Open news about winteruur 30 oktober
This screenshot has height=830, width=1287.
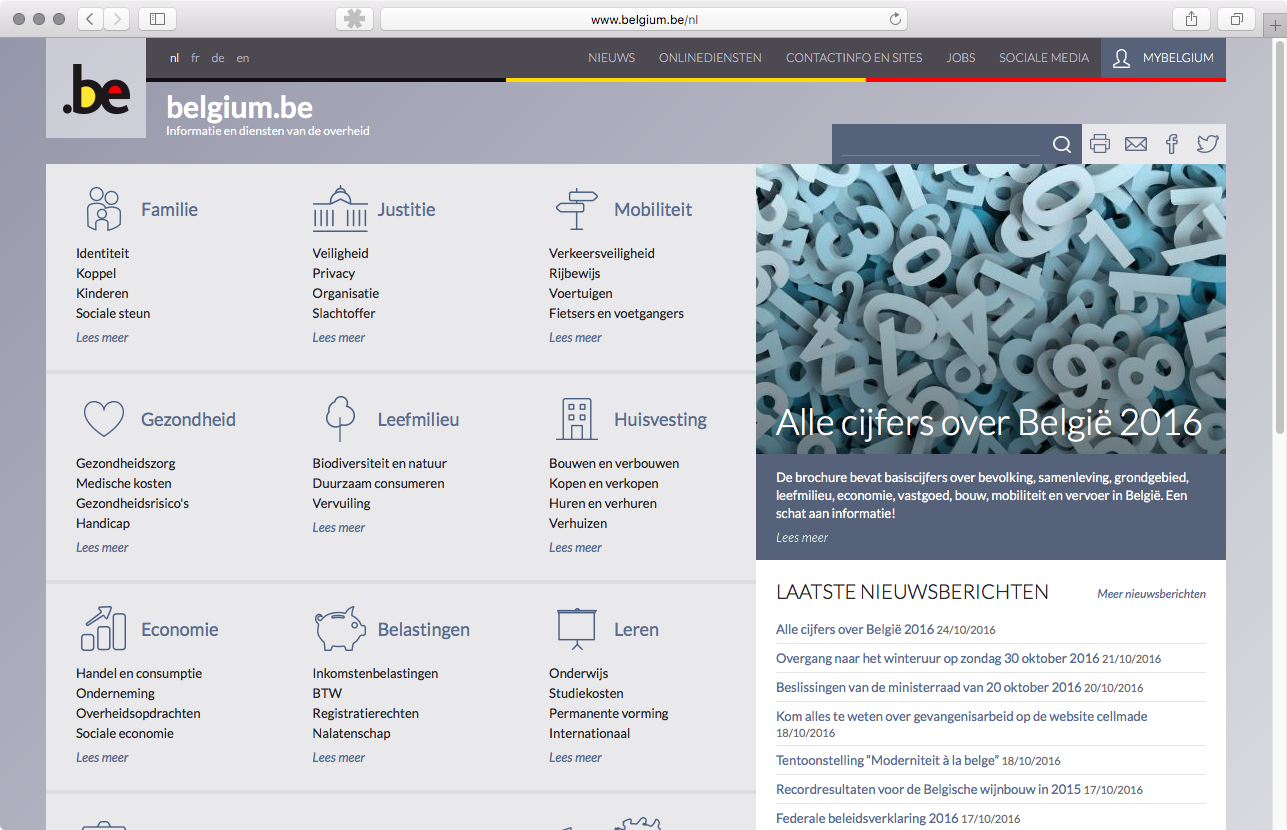coord(937,659)
